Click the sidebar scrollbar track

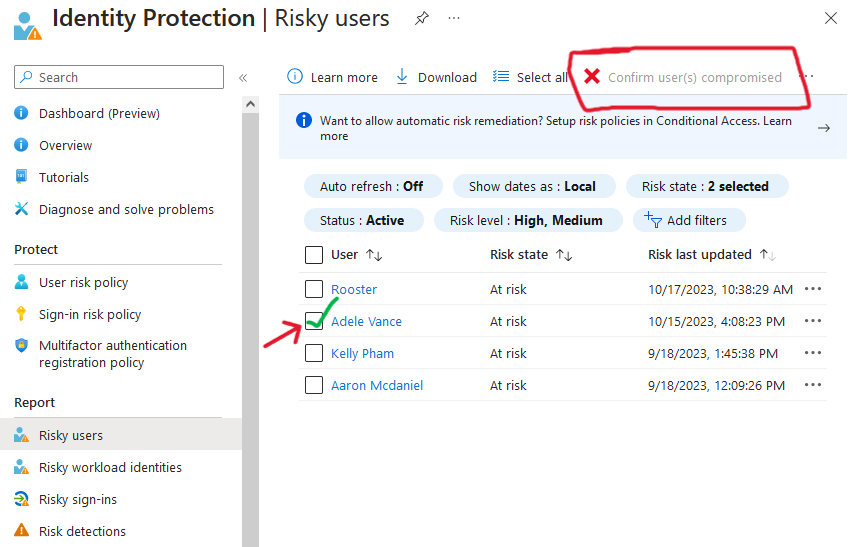250,329
